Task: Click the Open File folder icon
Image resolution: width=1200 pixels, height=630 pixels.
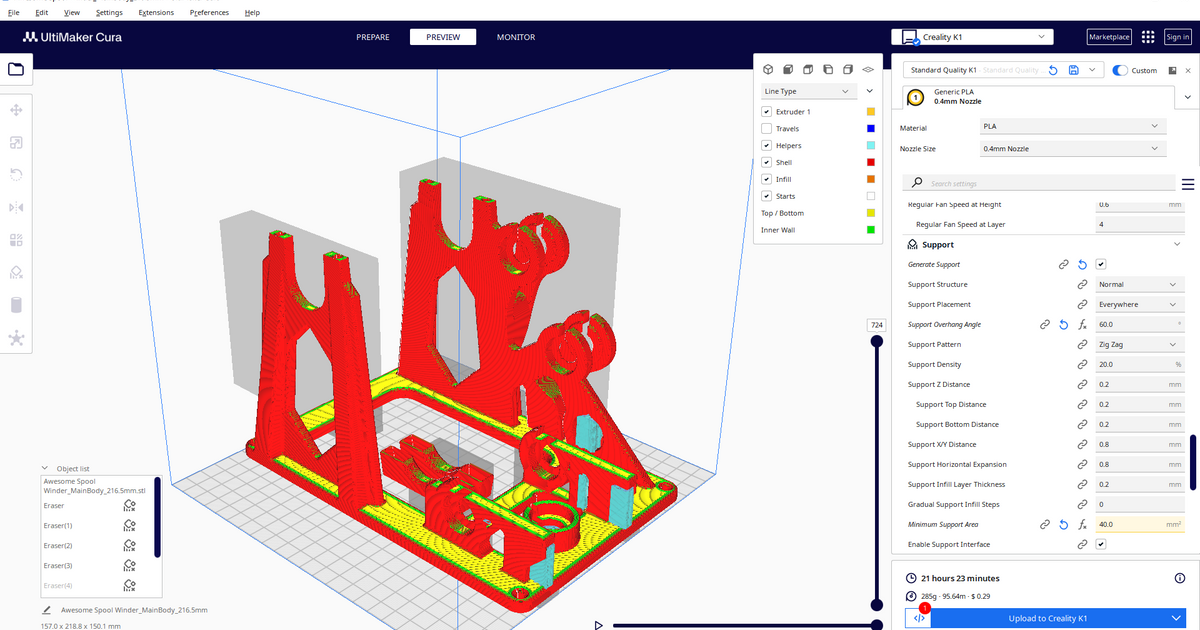Action: point(17,69)
